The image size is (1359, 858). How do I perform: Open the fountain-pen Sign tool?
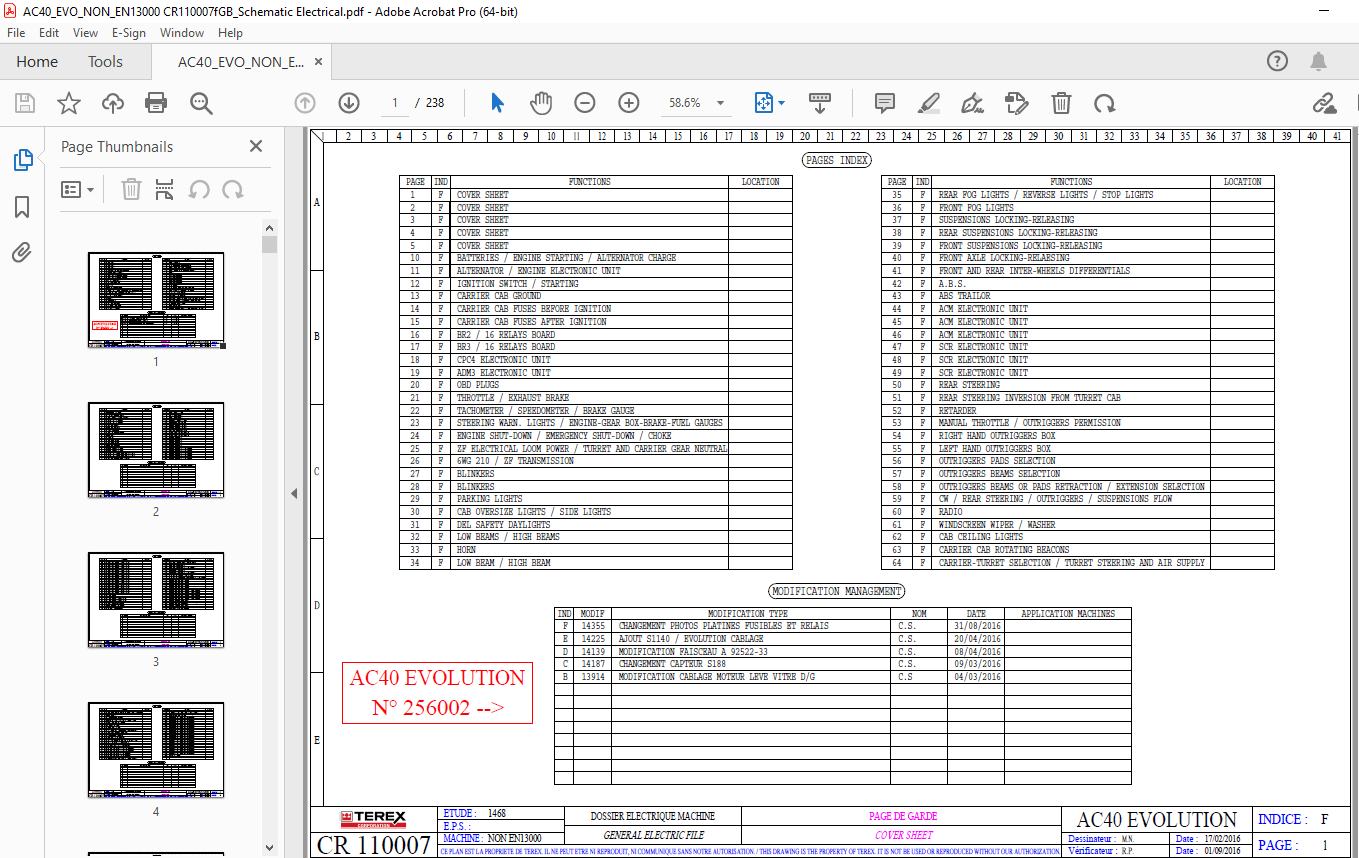pyautogui.click(x=971, y=103)
